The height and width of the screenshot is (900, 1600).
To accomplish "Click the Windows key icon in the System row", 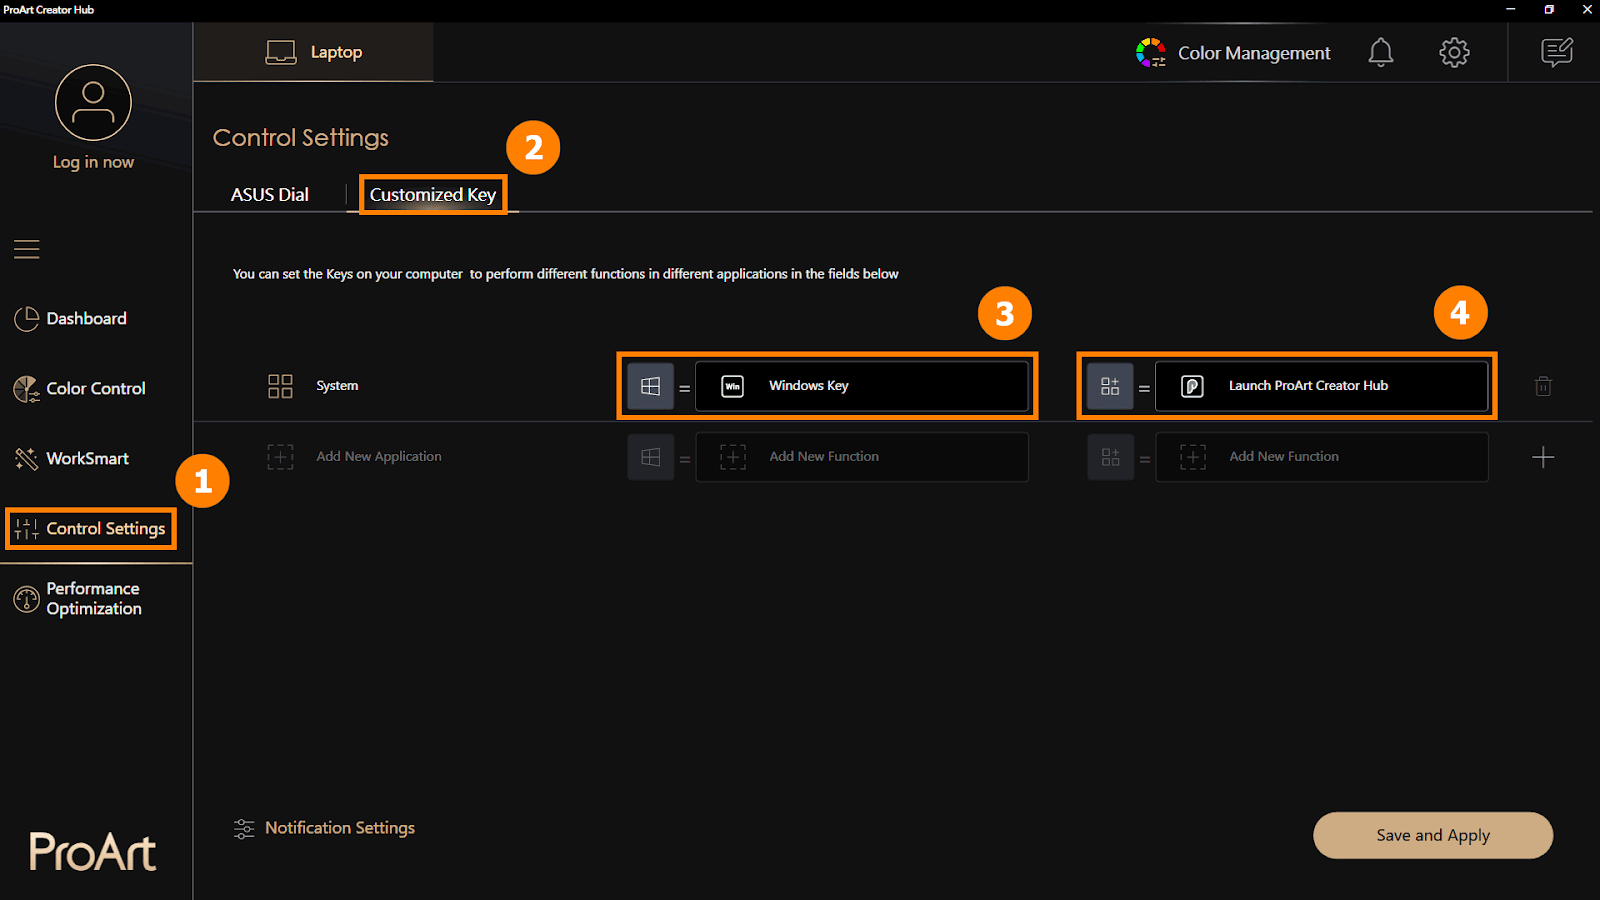I will click(650, 386).
